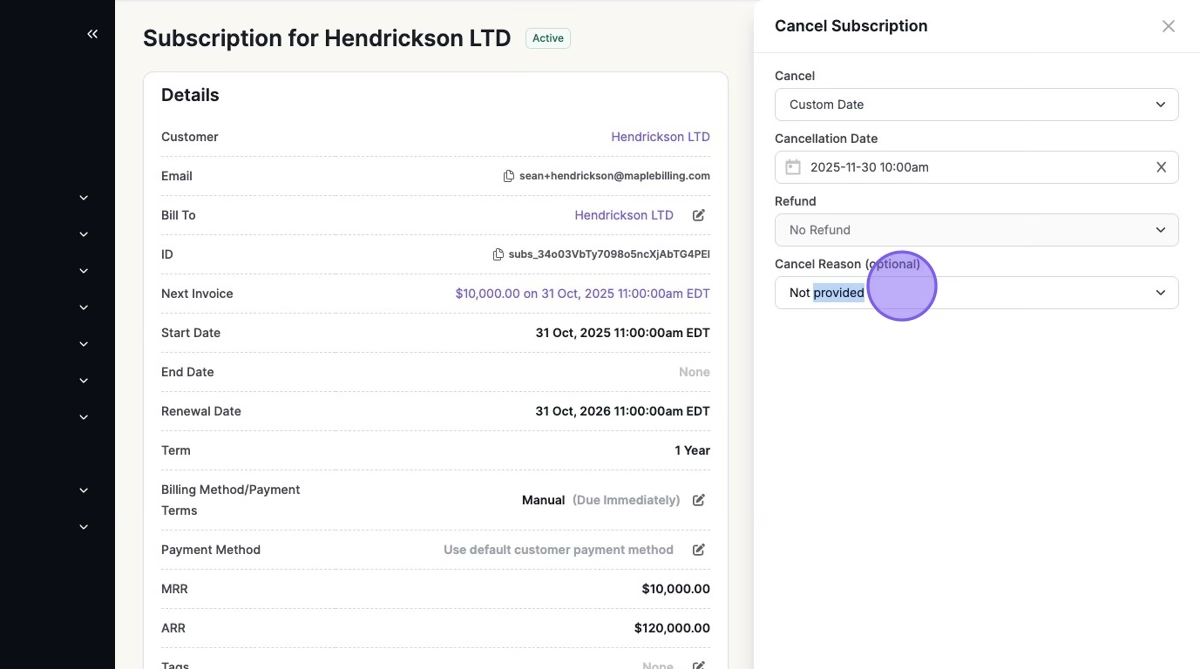Click edit icon for Payment Method
Screen dimensions: 1200x669
click(699, 550)
